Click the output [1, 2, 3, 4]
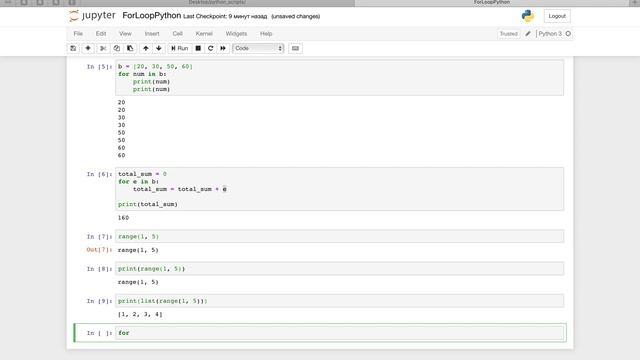This screenshot has height=360, width=640. click(140, 314)
